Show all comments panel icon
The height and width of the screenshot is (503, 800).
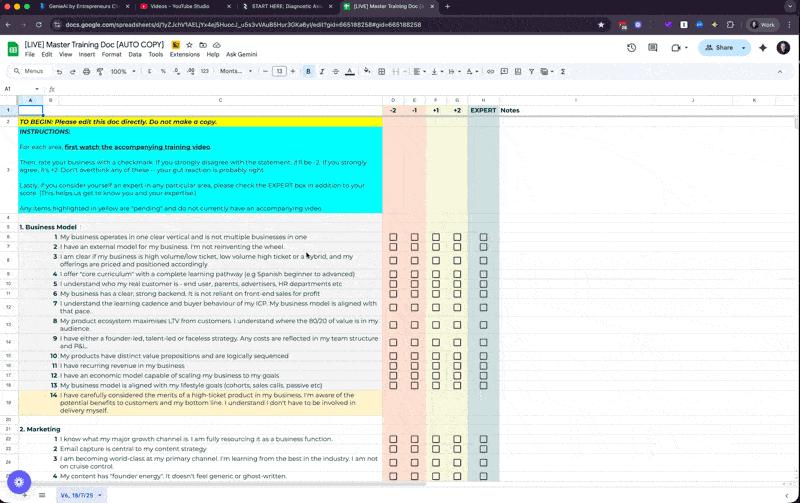[653, 47]
